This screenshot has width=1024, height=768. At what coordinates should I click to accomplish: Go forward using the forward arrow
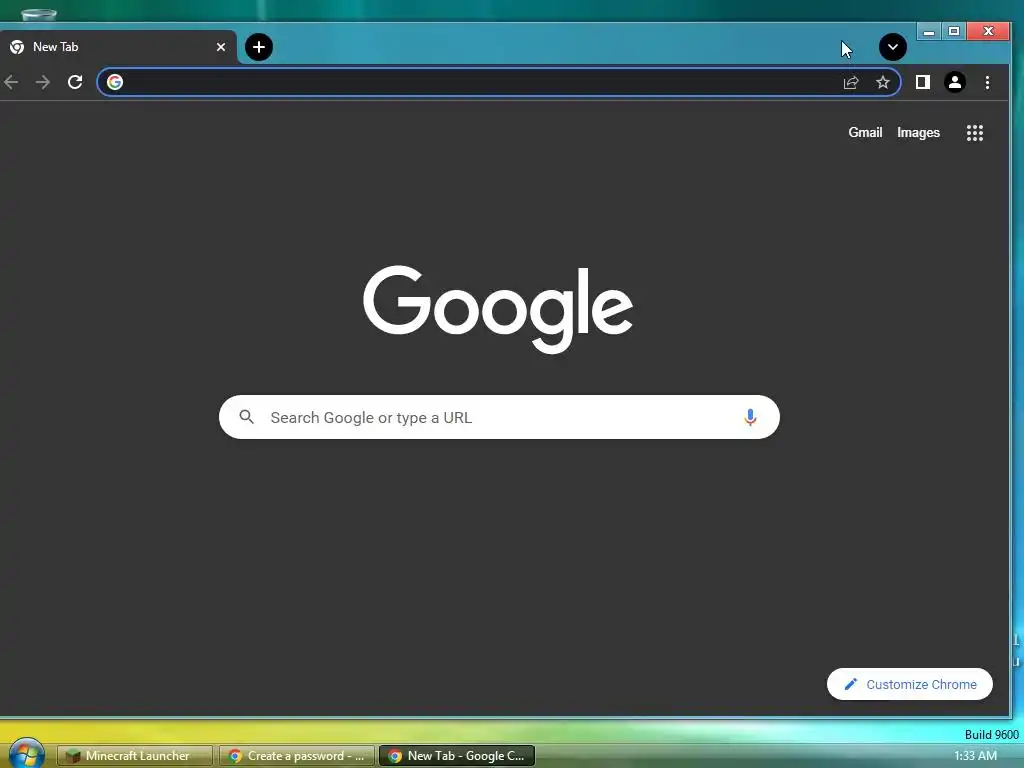coord(43,82)
